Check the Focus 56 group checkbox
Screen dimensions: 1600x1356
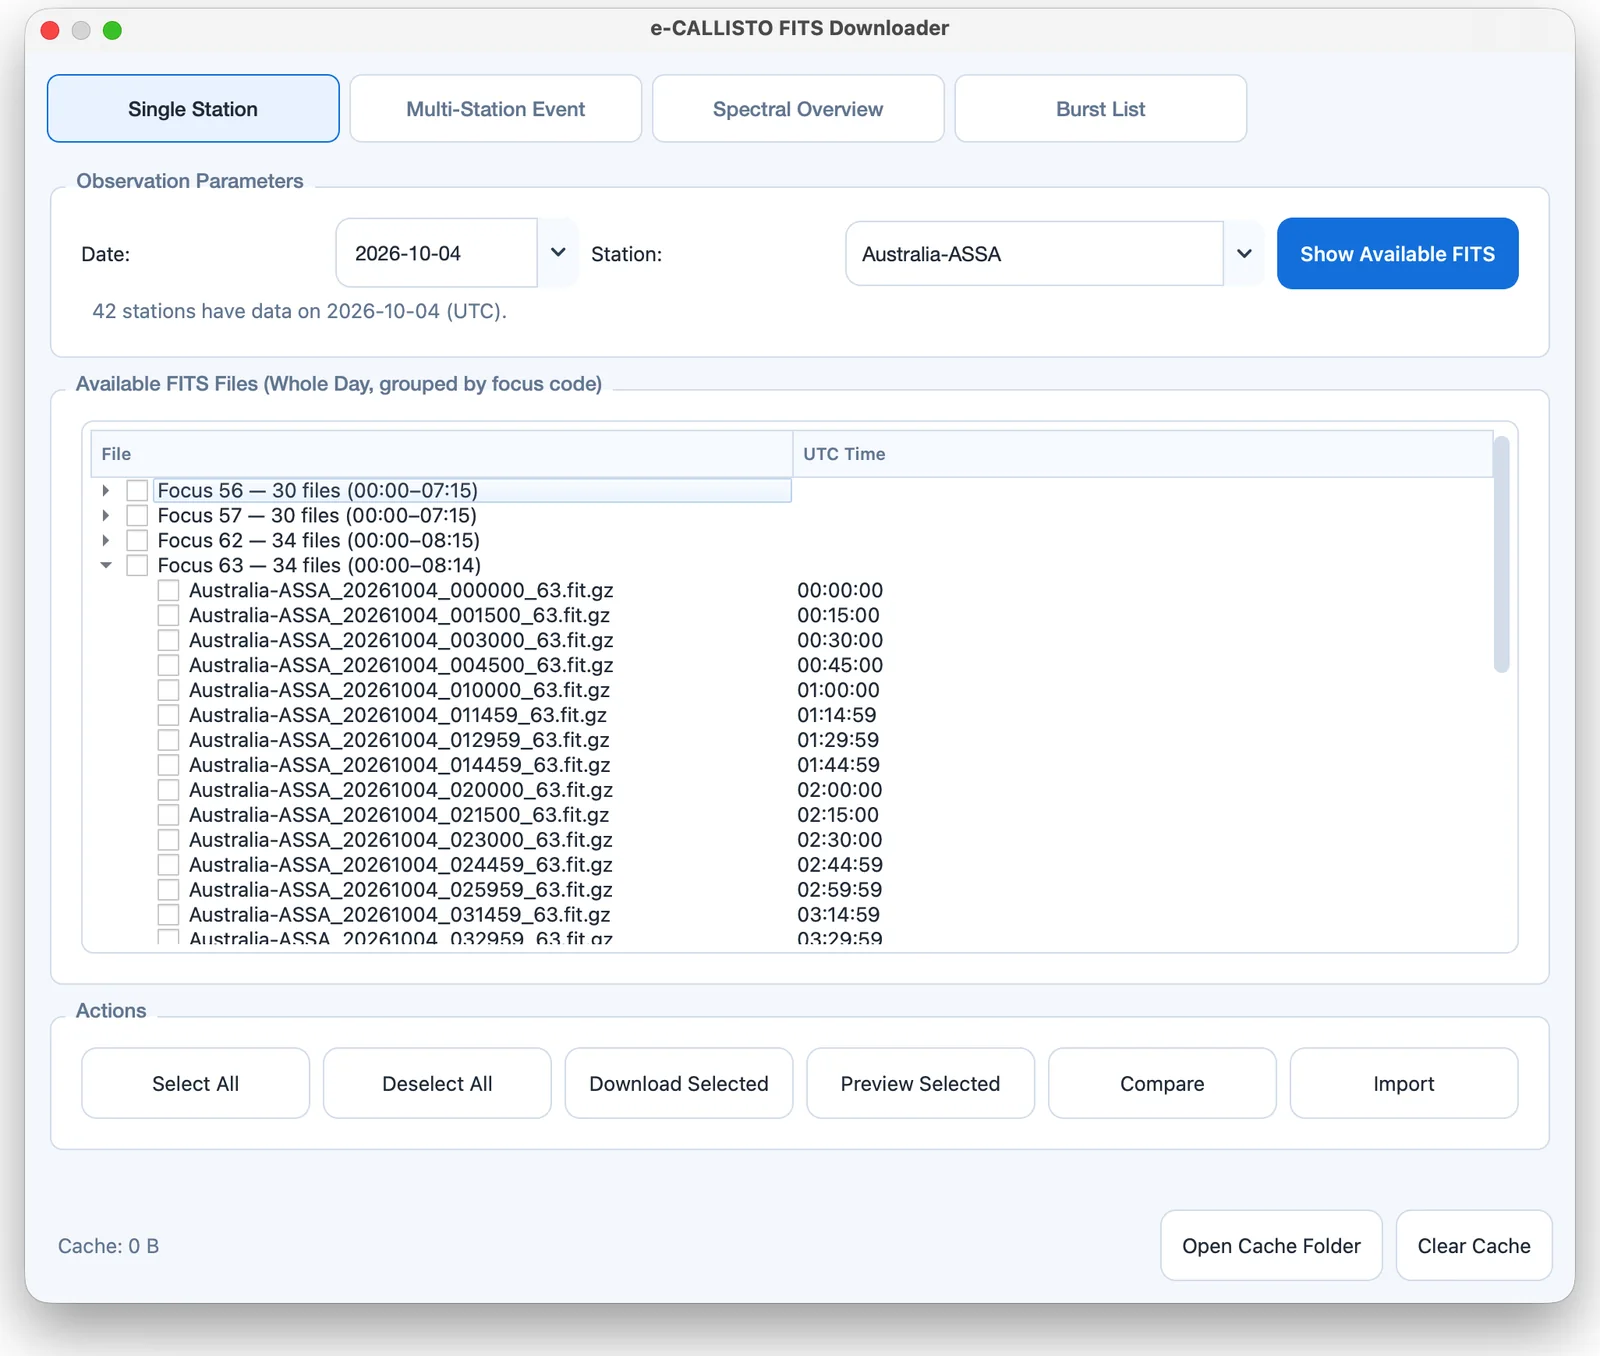coord(137,491)
